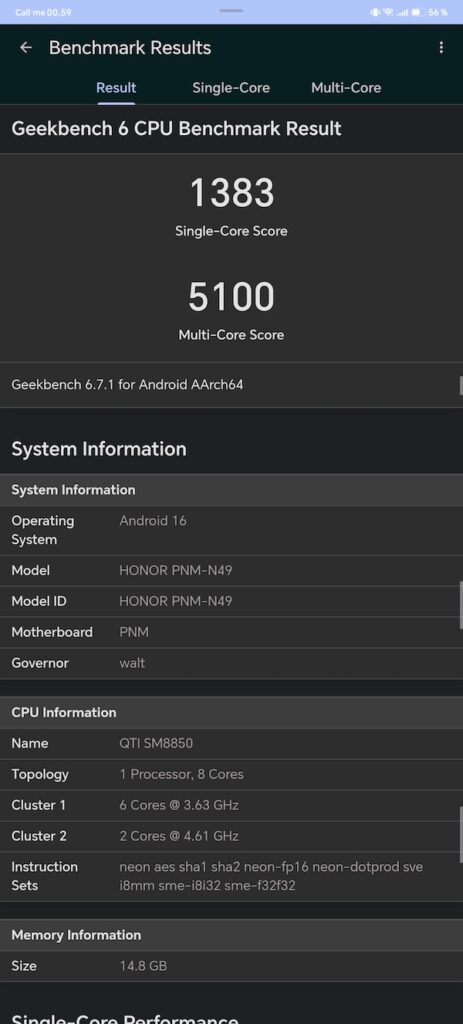Tap the Memory Size 14.8 GB row
Image resolution: width=463 pixels, height=1024 pixels.
click(231, 966)
